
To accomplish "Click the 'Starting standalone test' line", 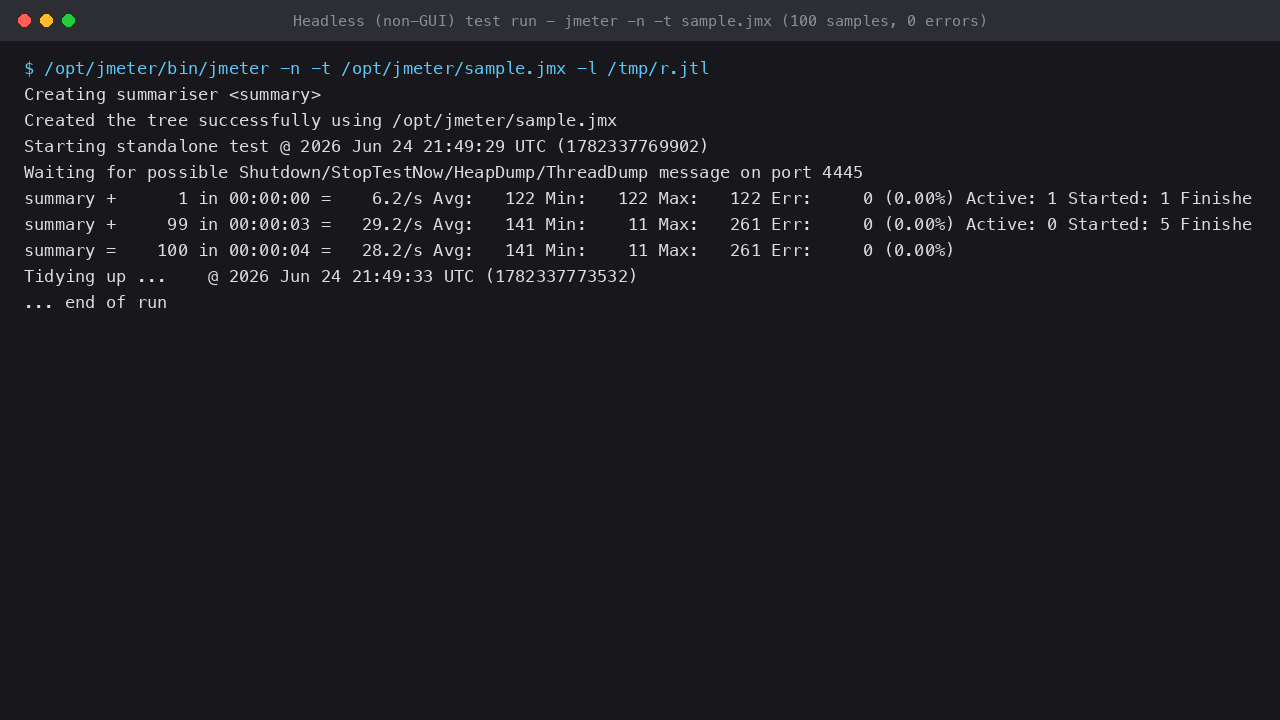I will pos(367,146).
